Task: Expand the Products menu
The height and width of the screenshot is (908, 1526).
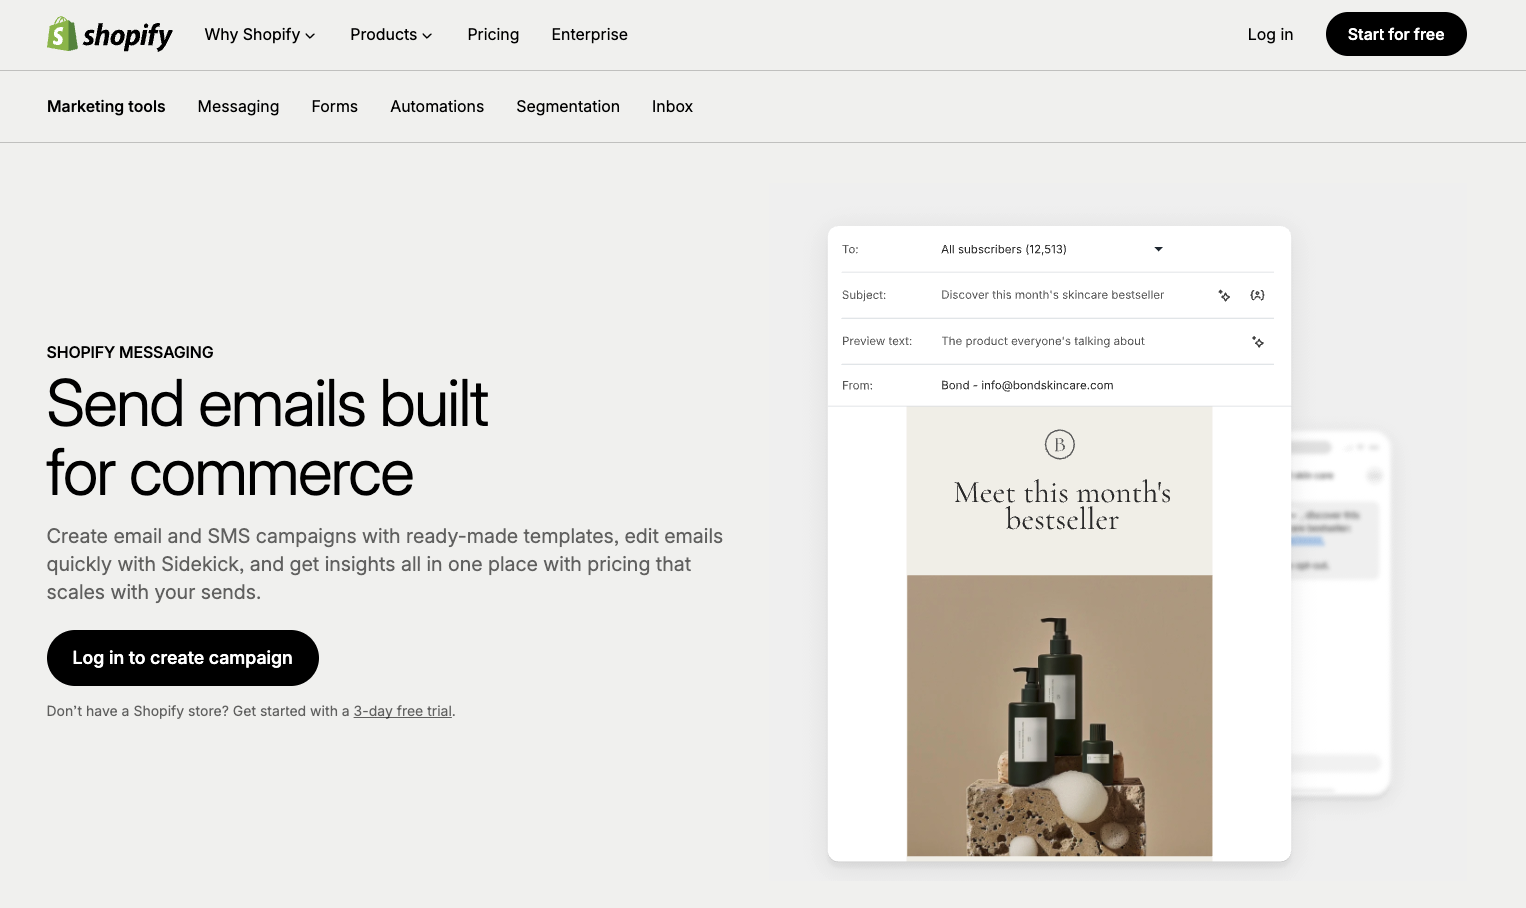Action: [x=391, y=34]
